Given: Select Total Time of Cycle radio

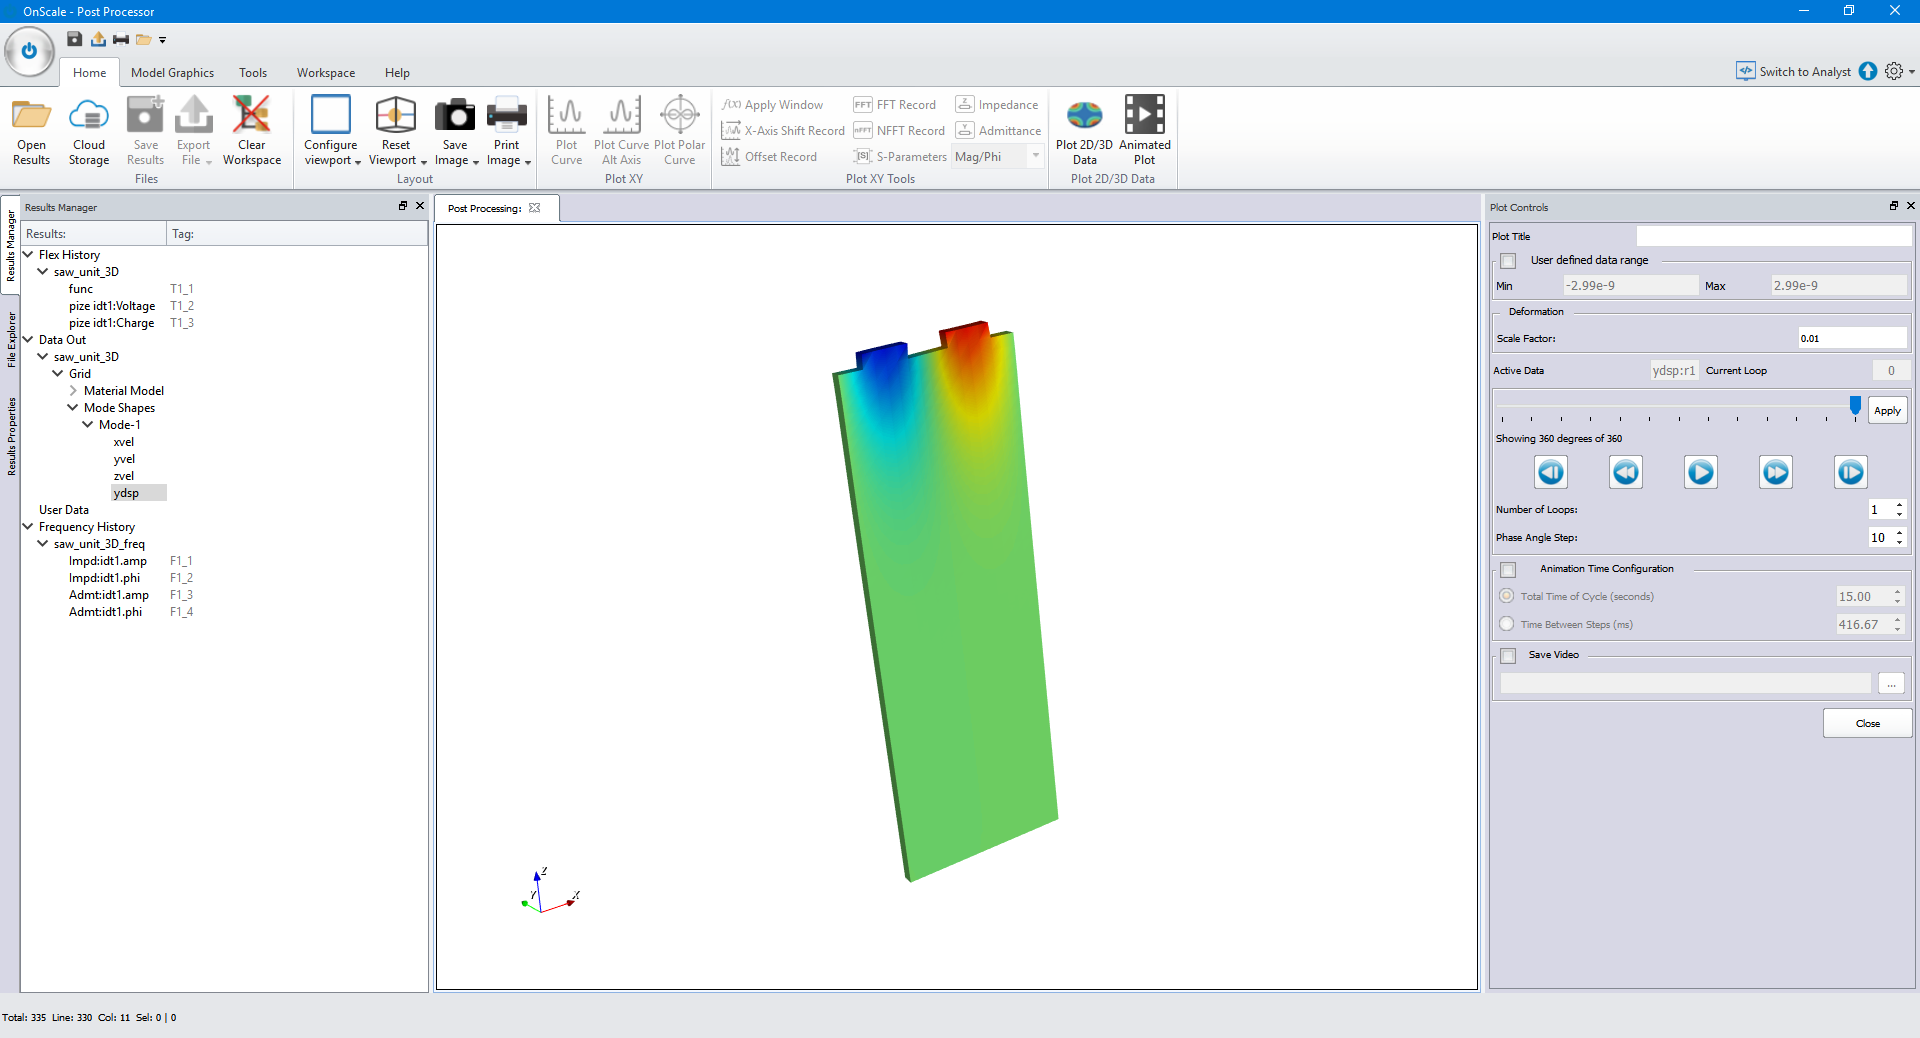Looking at the screenshot, I should coord(1506,596).
